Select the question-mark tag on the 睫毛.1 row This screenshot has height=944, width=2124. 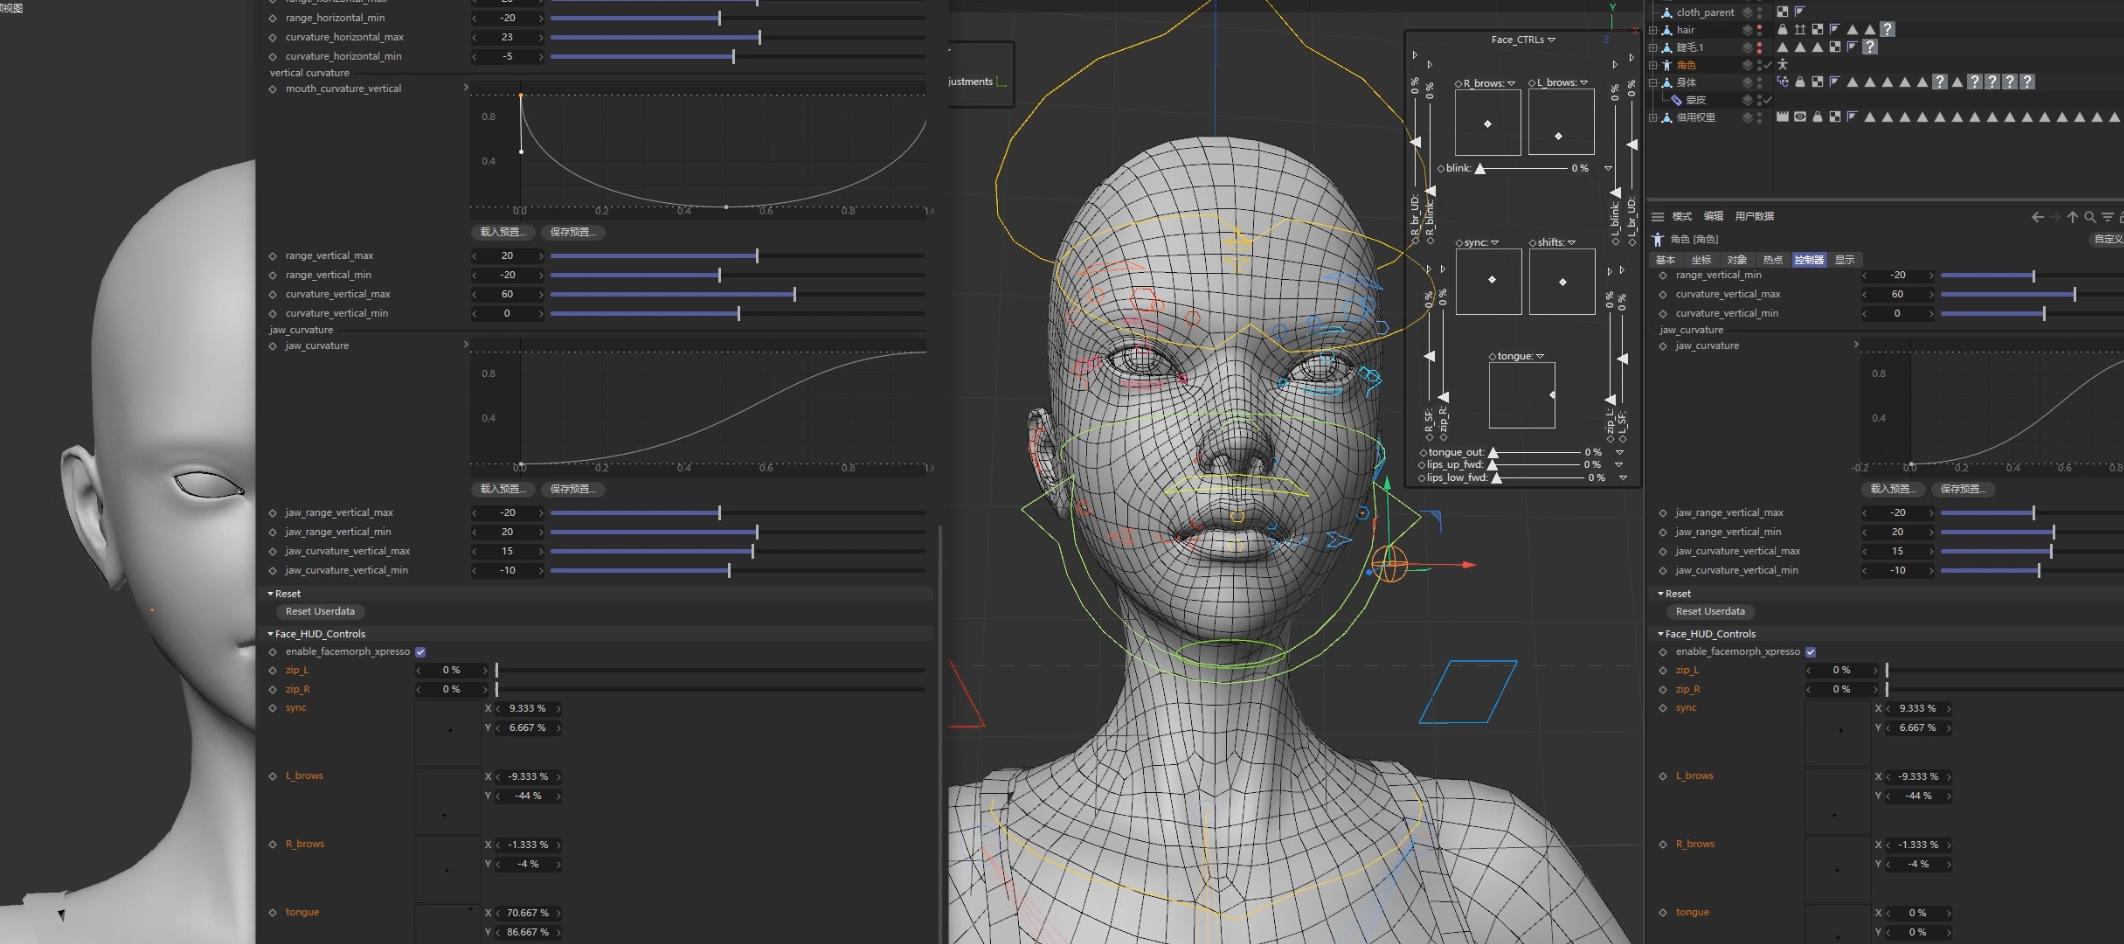[x=1870, y=47]
